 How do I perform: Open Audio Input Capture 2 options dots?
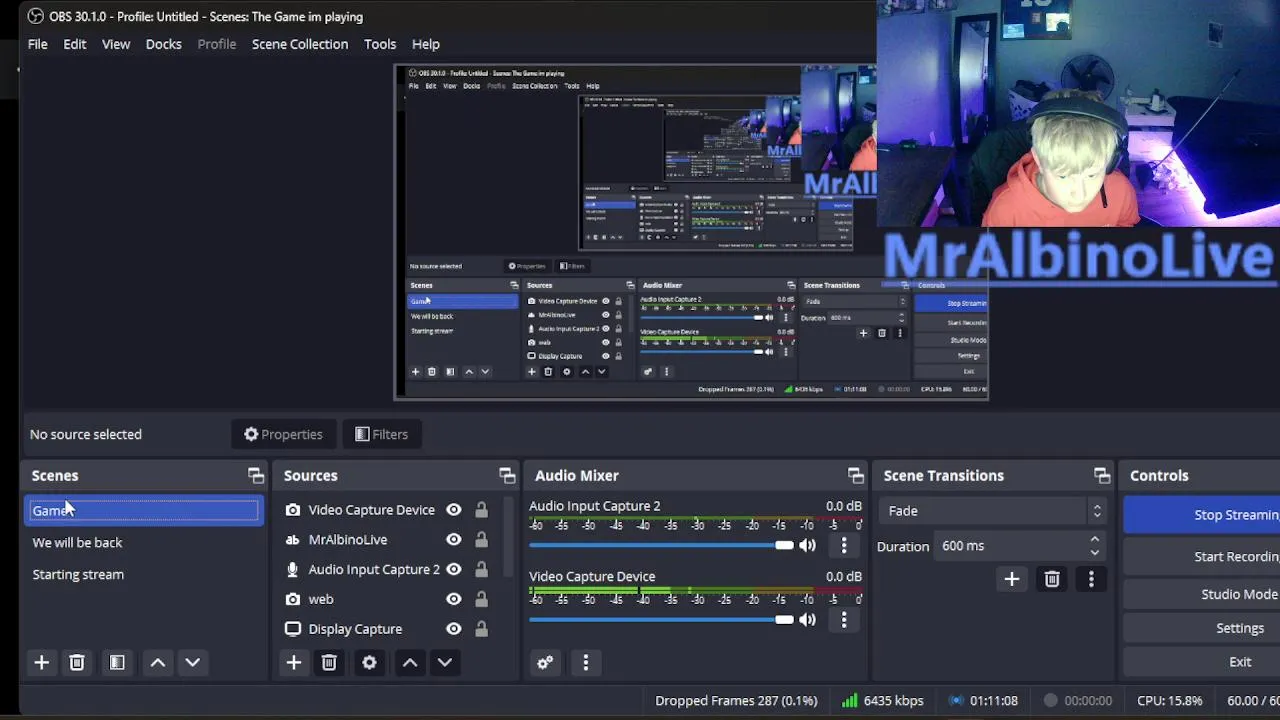pos(844,545)
